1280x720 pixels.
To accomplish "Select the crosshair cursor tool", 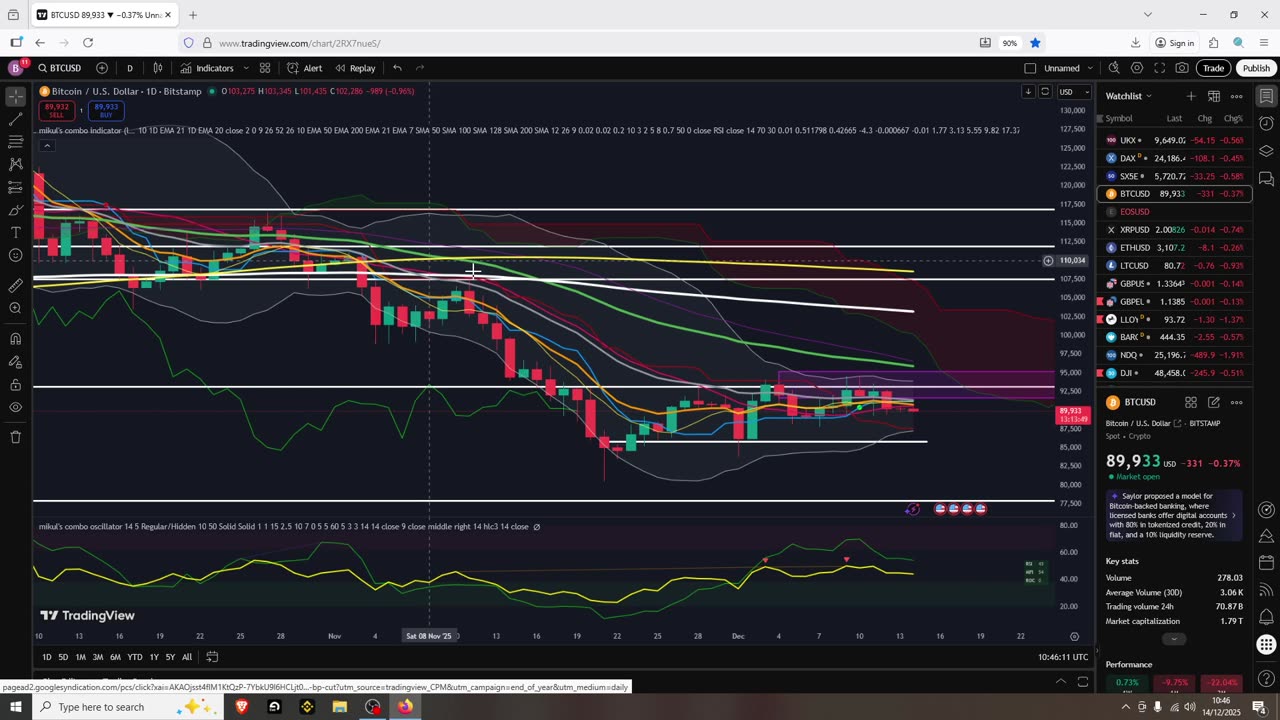I will 15,97.
